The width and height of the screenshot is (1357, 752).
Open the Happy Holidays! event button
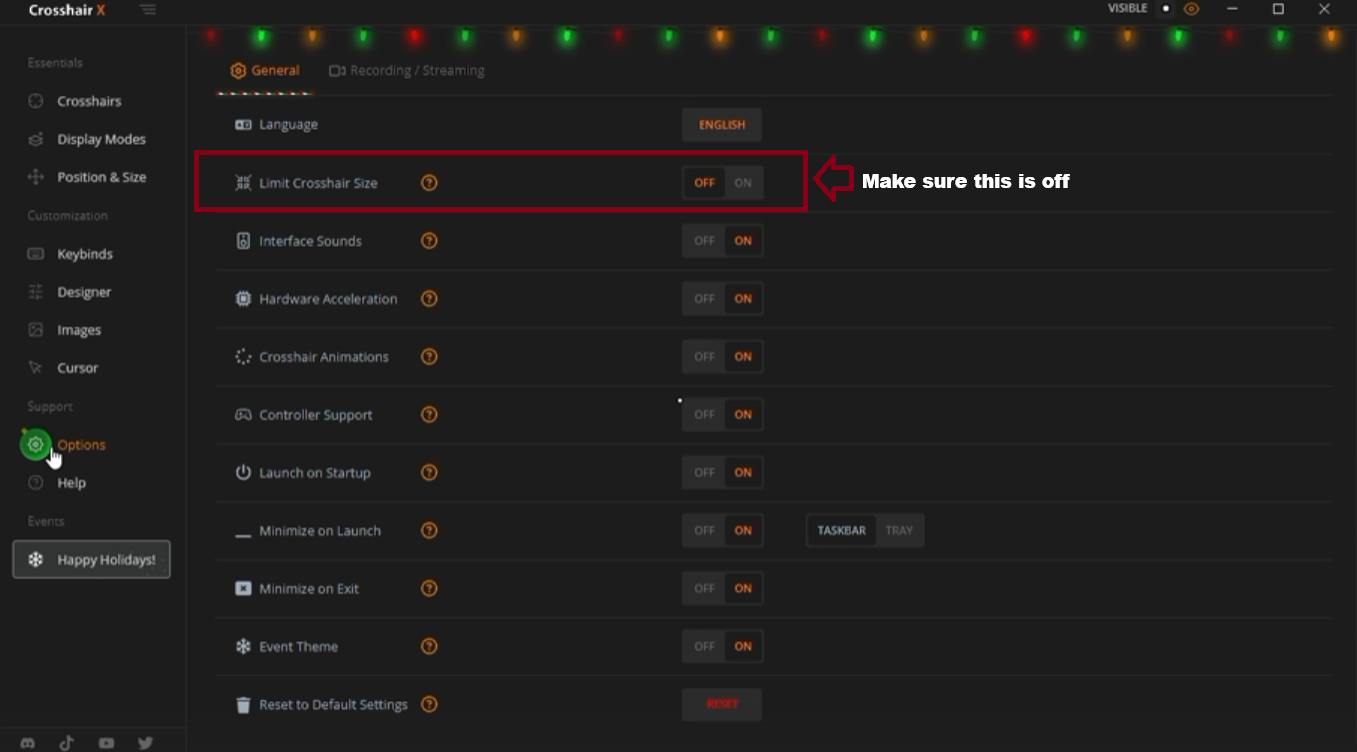(91, 560)
